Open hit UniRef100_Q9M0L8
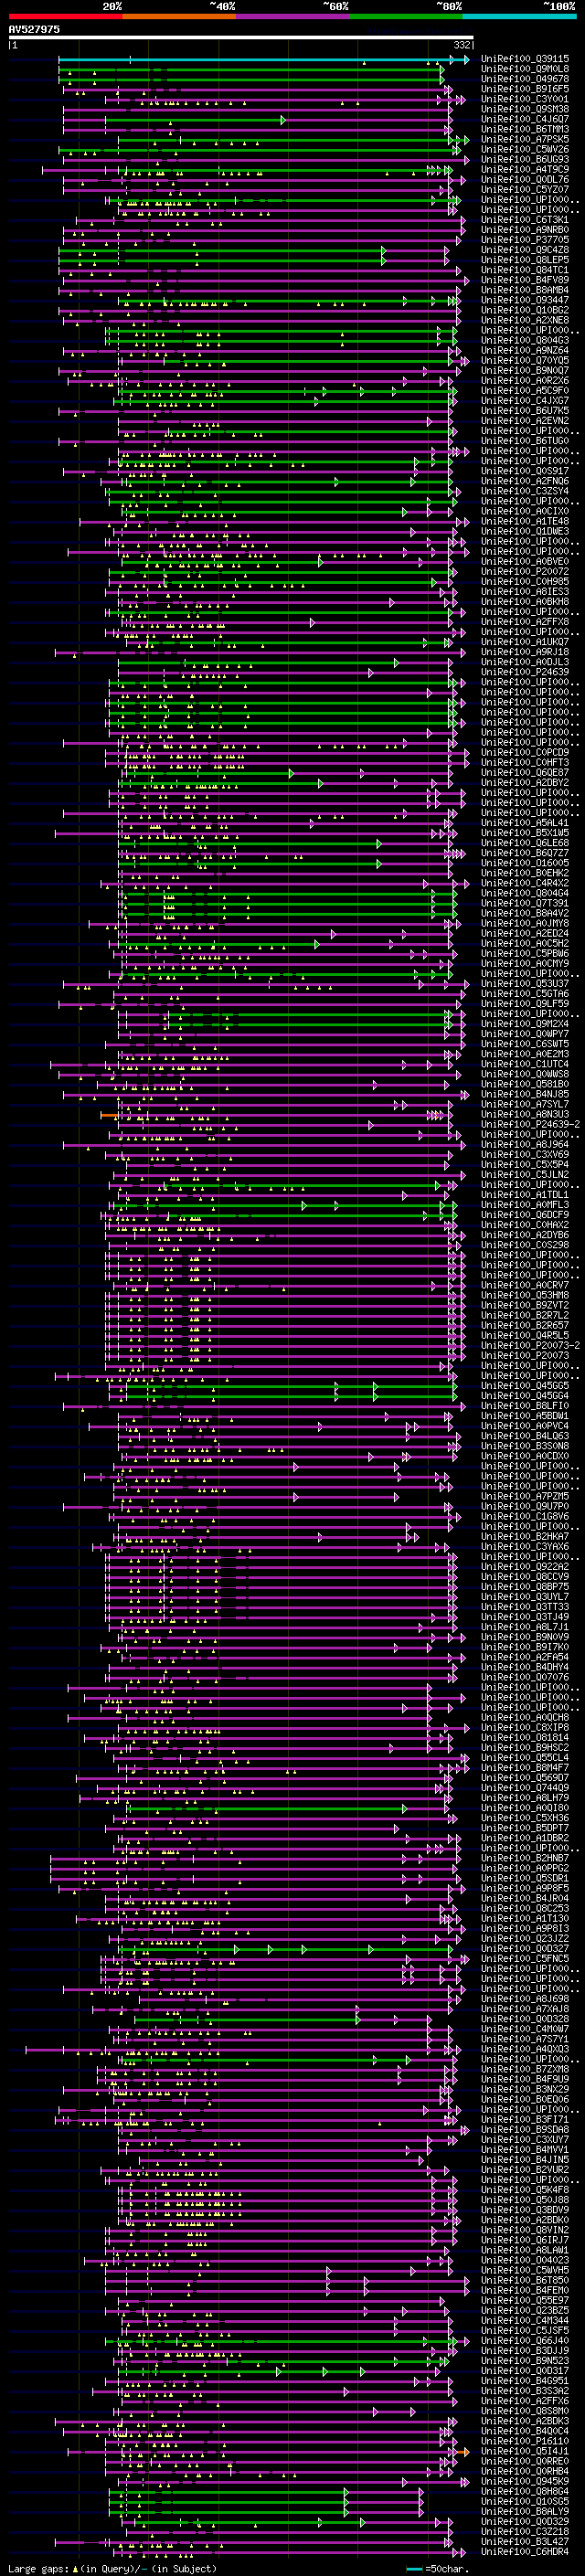Viewport: 585px width, 2576px height. pyautogui.click(x=525, y=69)
